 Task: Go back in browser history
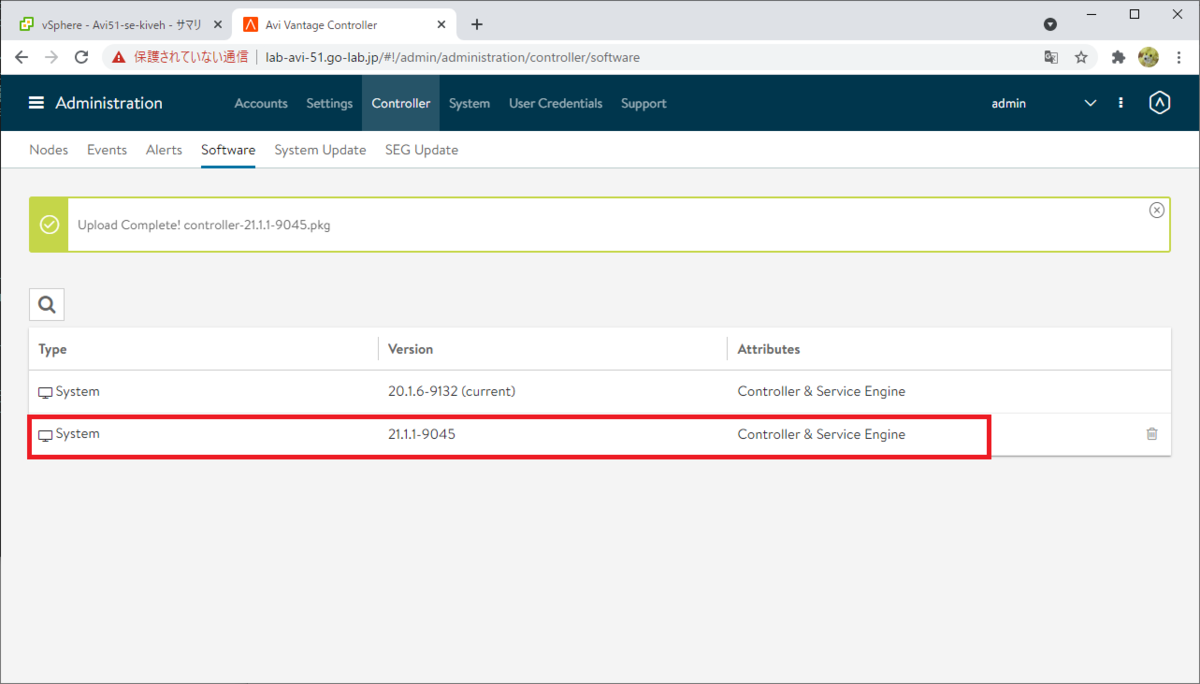tap(22, 57)
